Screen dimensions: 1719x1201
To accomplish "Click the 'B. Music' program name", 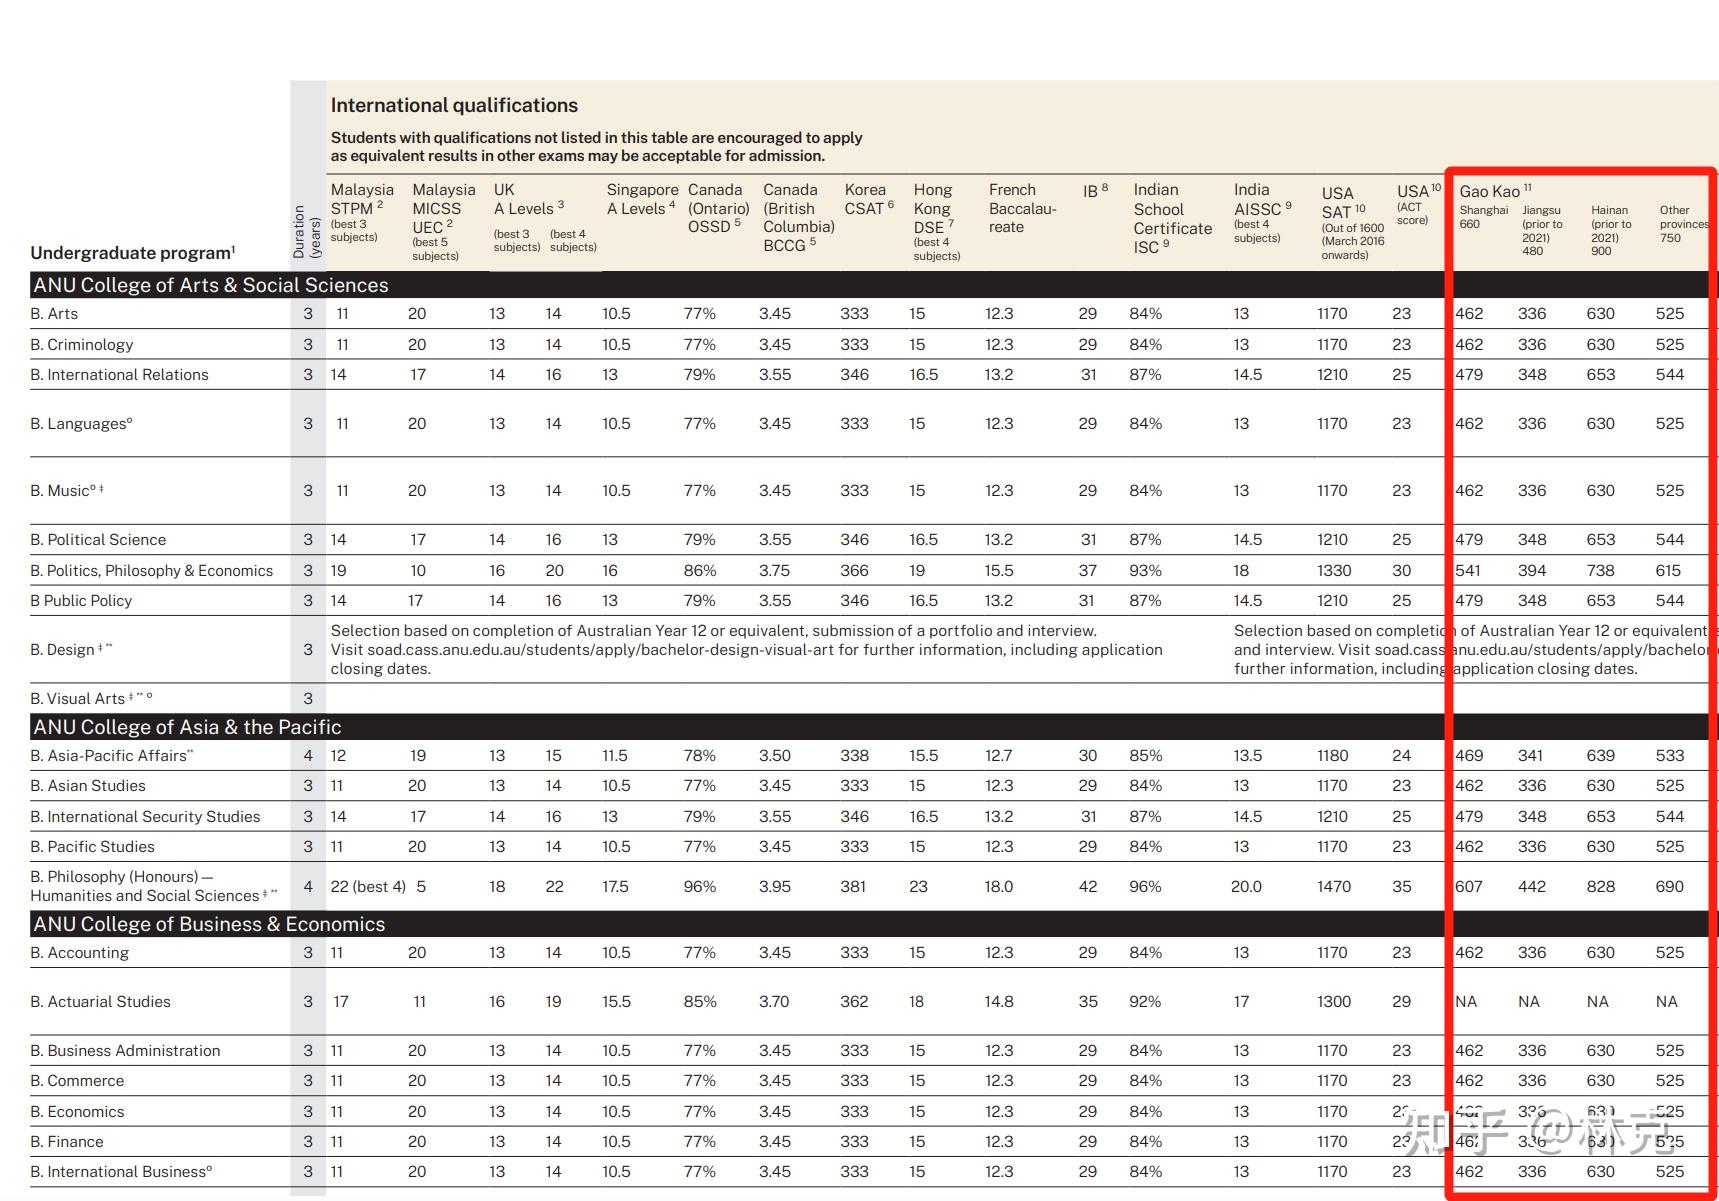I will 67,490.
